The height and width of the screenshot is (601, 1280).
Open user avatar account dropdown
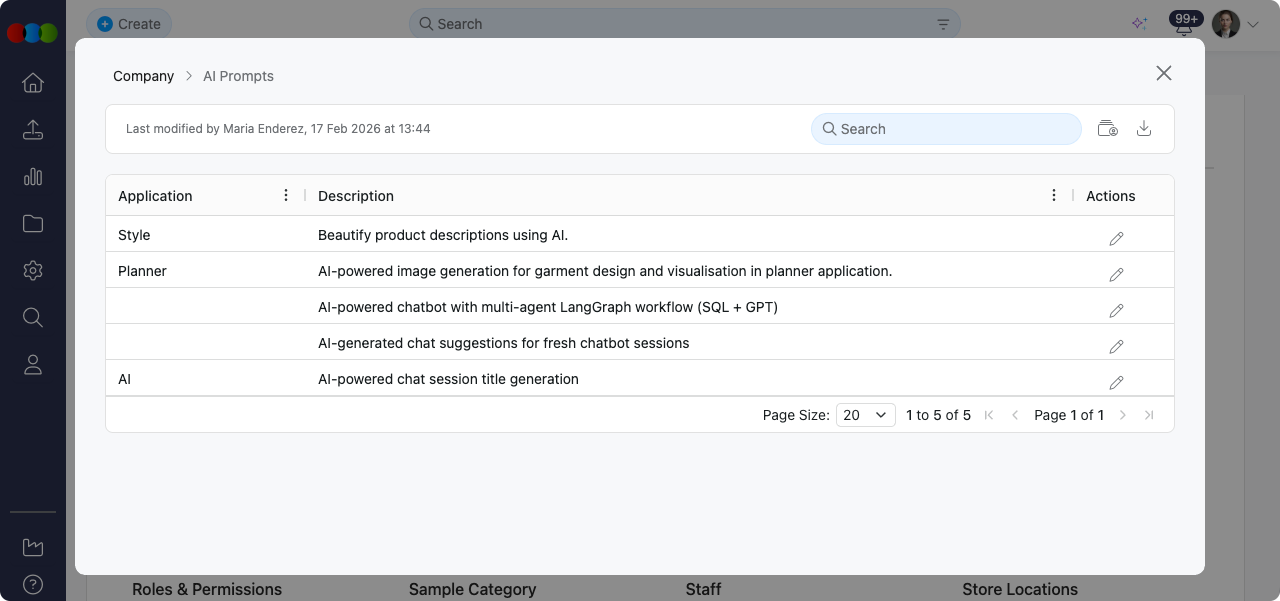point(1235,24)
